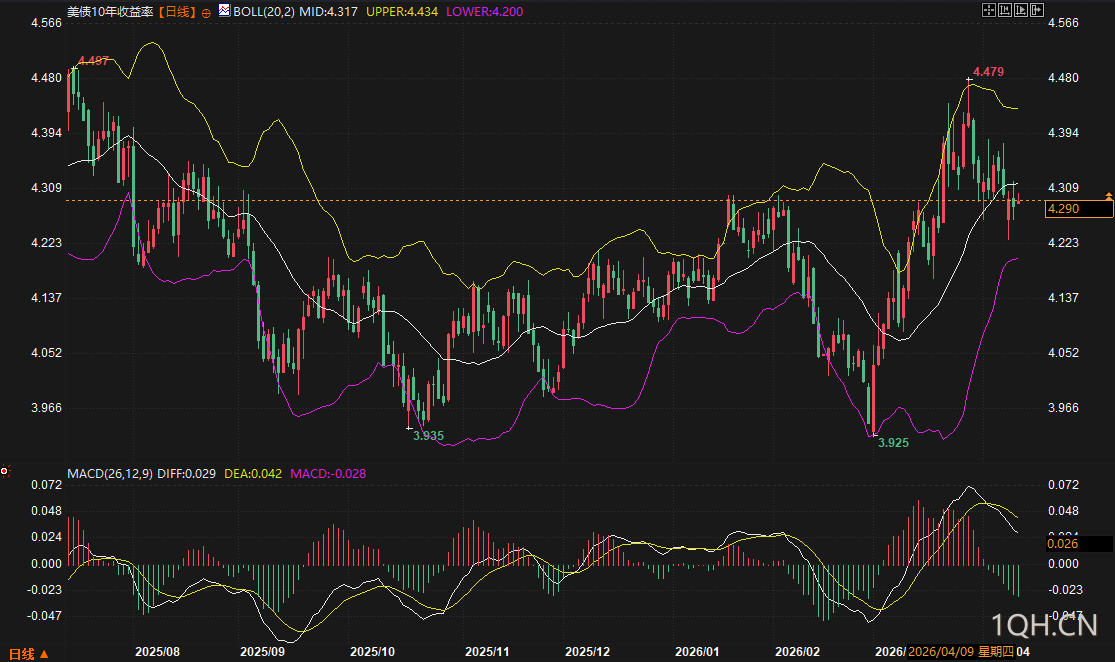Click the MACD(26,12,9) indicator label

[x=110, y=472]
